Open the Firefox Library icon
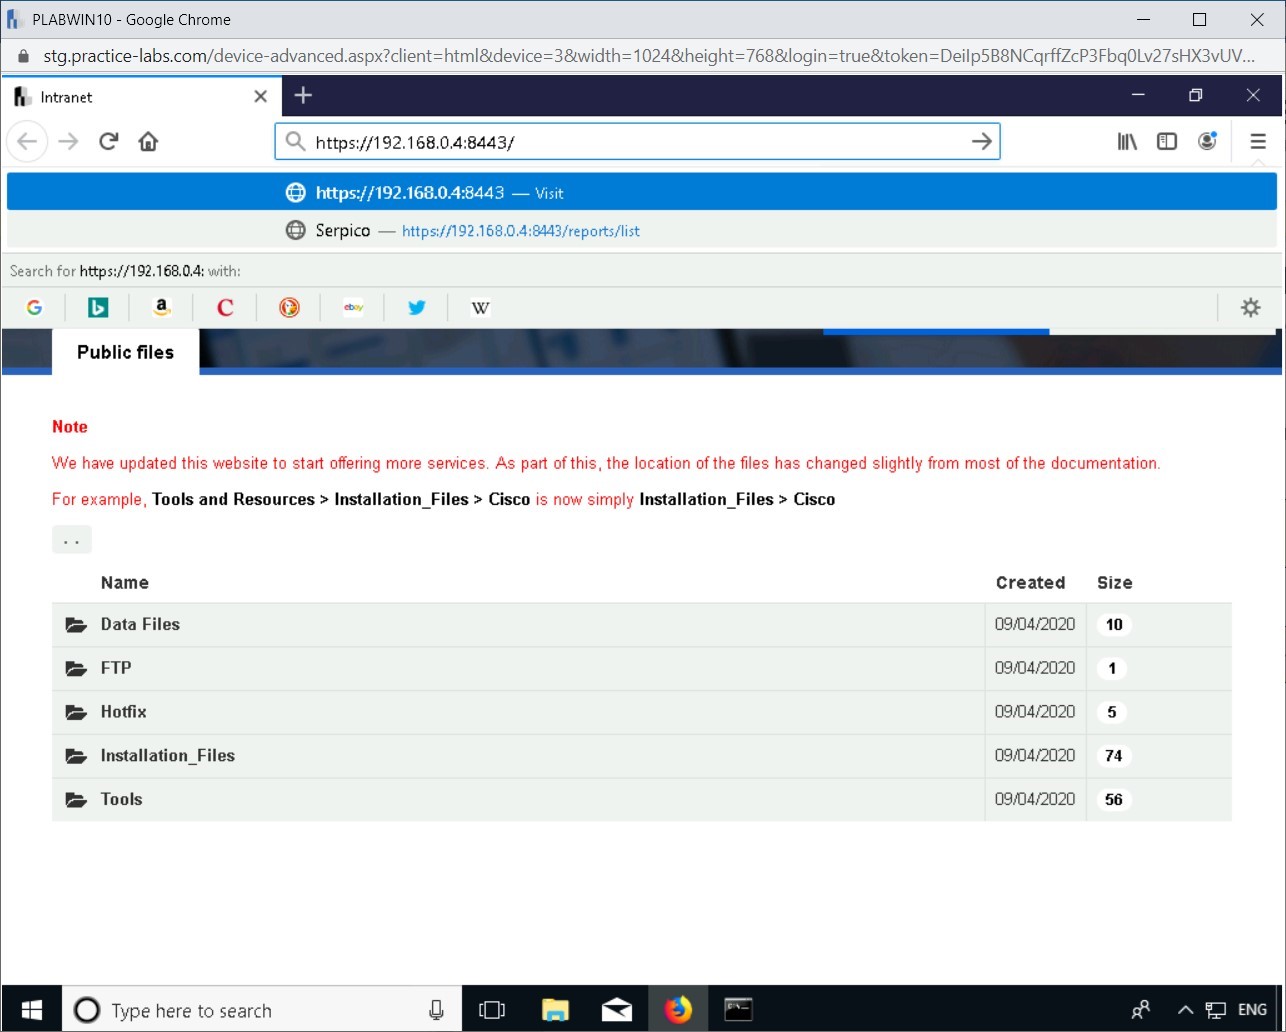Image resolution: width=1286 pixels, height=1032 pixels. (x=1126, y=141)
